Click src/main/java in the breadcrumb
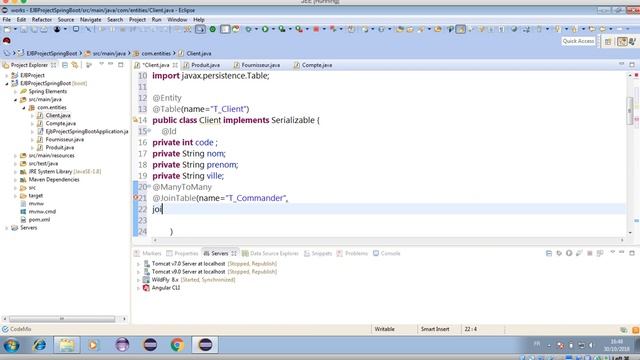The width and height of the screenshot is (640, 360). click(109, 53)
